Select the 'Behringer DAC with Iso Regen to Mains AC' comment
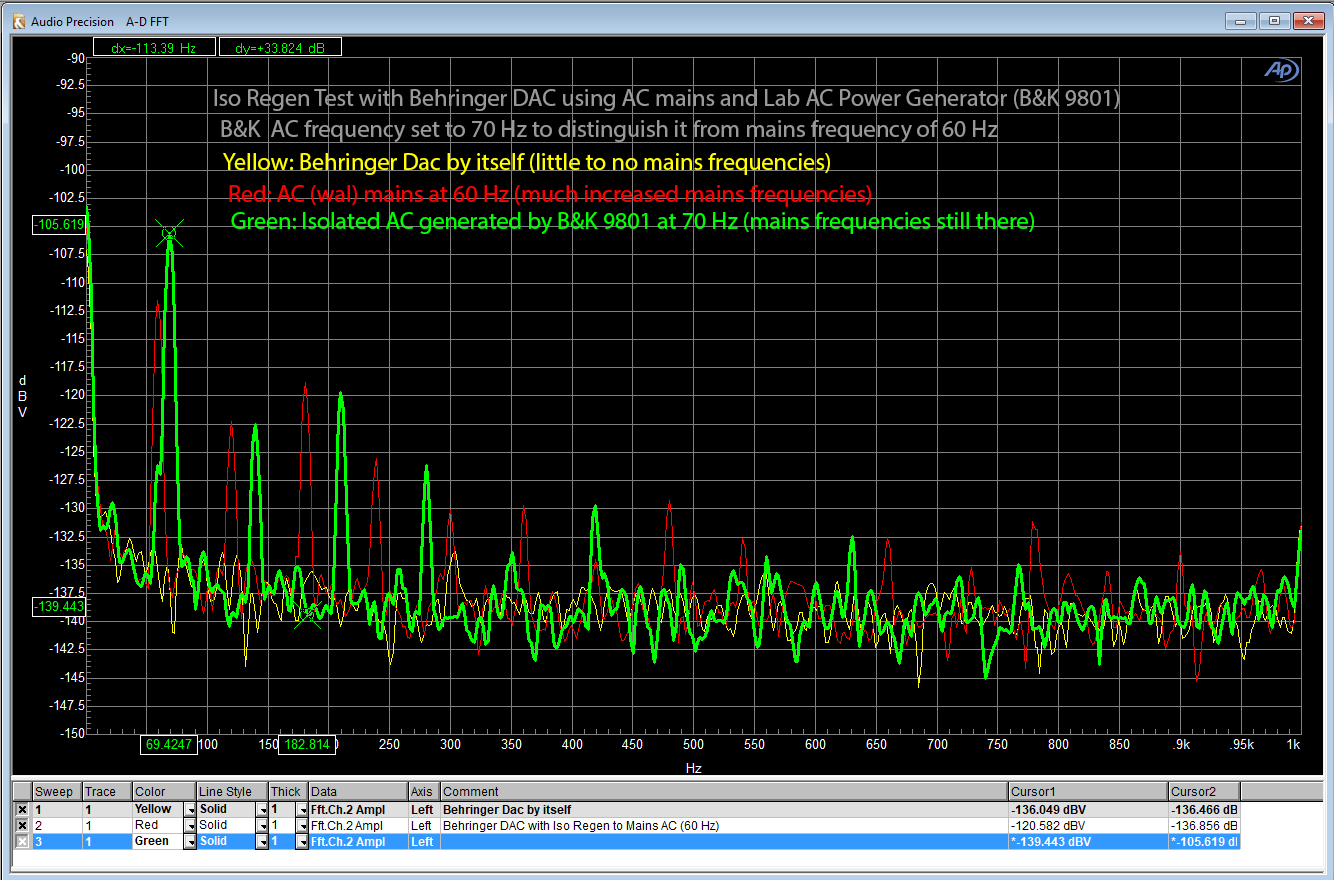The image size is (1334, 880). [724, 825]
